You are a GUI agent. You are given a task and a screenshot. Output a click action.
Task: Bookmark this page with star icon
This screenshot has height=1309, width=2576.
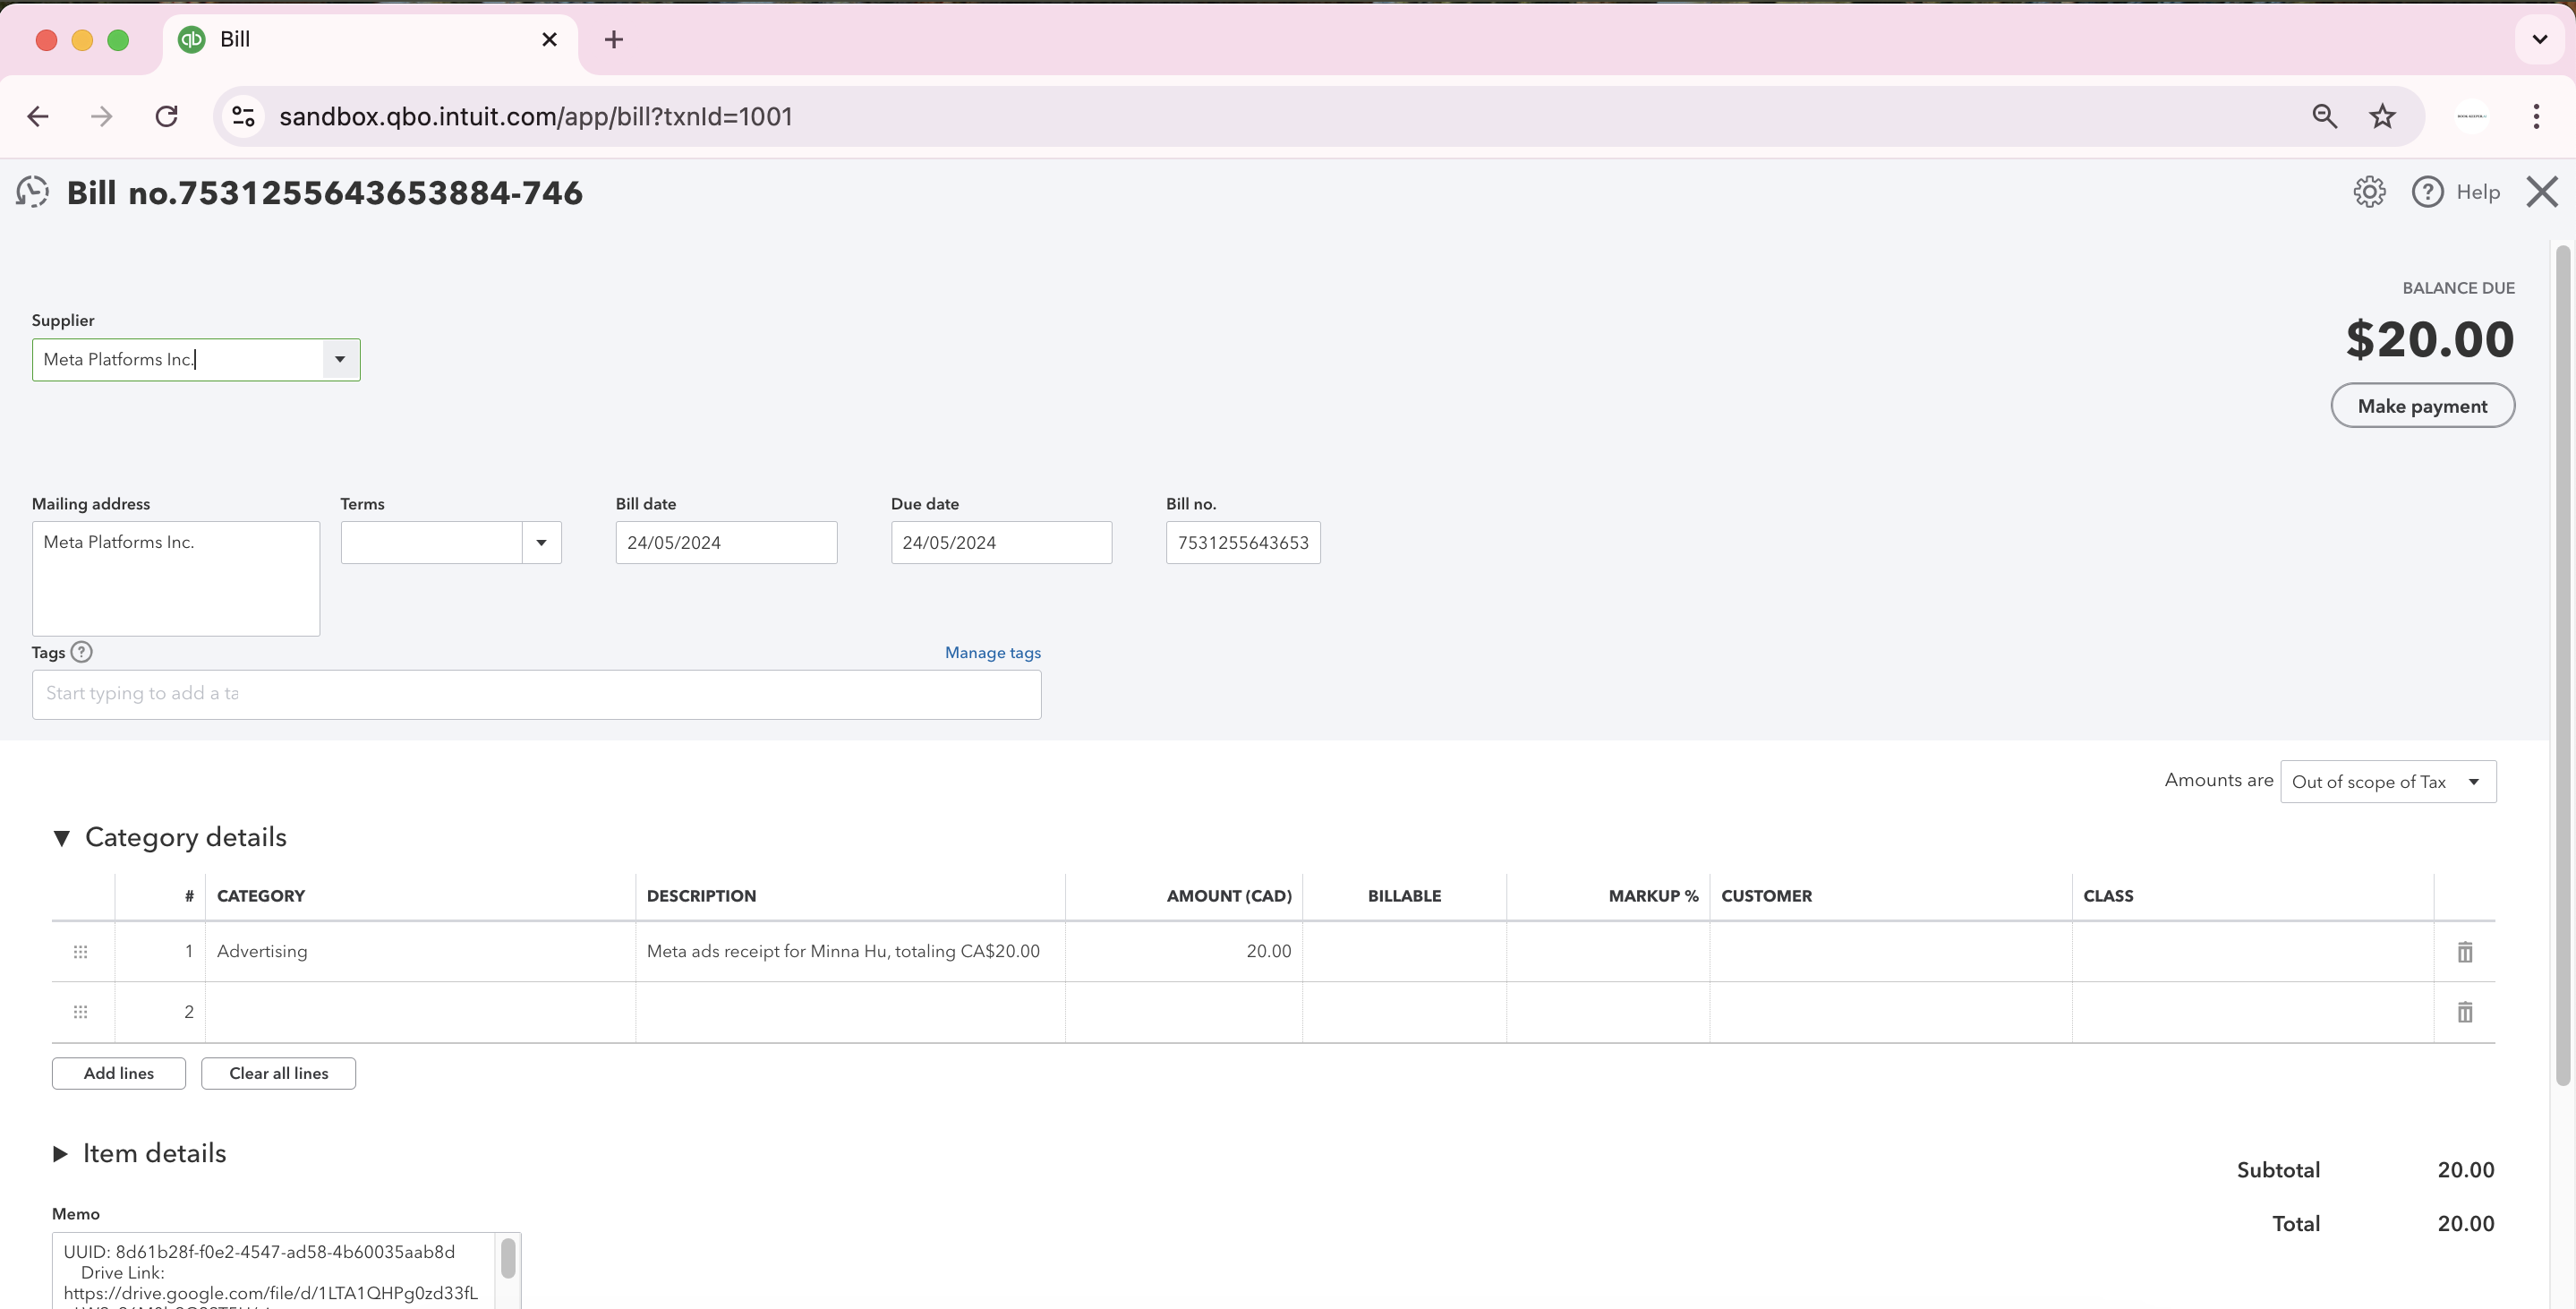click(2382, 117)
